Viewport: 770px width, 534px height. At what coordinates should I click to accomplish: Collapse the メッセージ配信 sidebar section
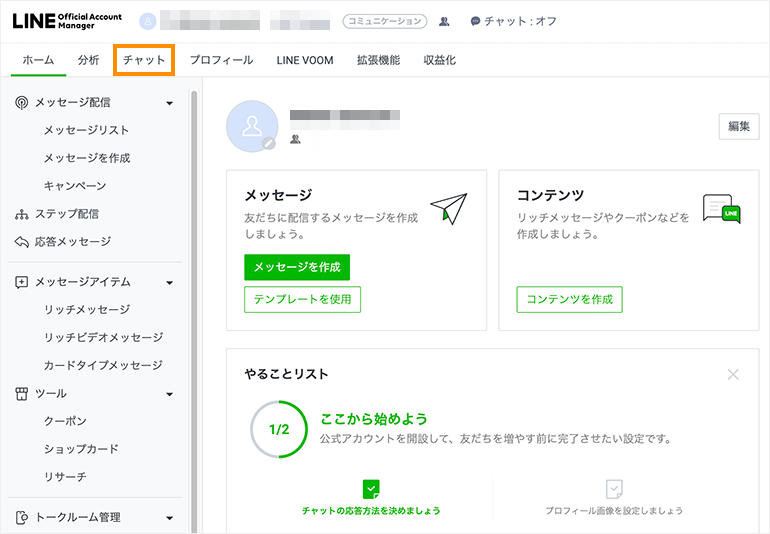[x=169, y=103]
